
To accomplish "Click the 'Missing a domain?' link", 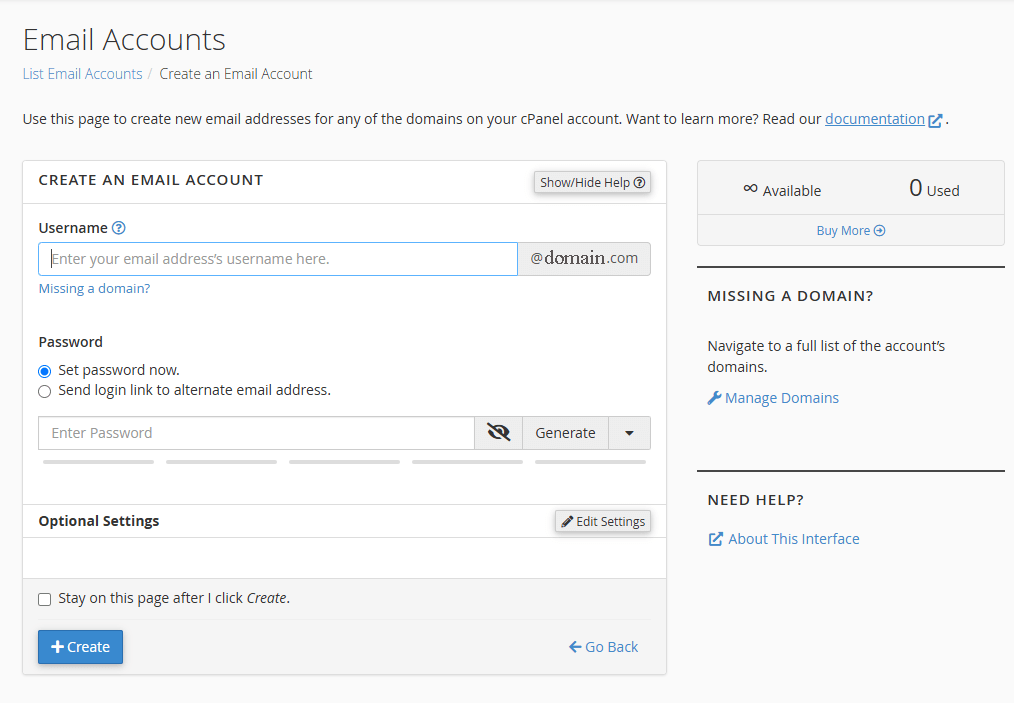I will (x=94, y=289).
